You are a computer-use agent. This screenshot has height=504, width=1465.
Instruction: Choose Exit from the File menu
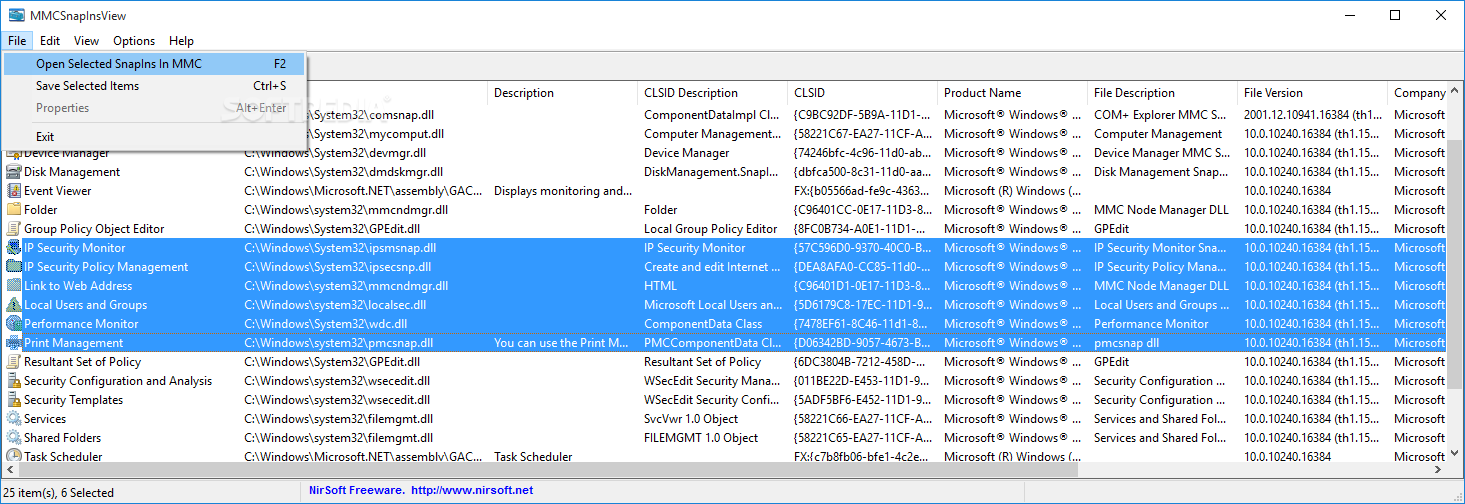154,137
